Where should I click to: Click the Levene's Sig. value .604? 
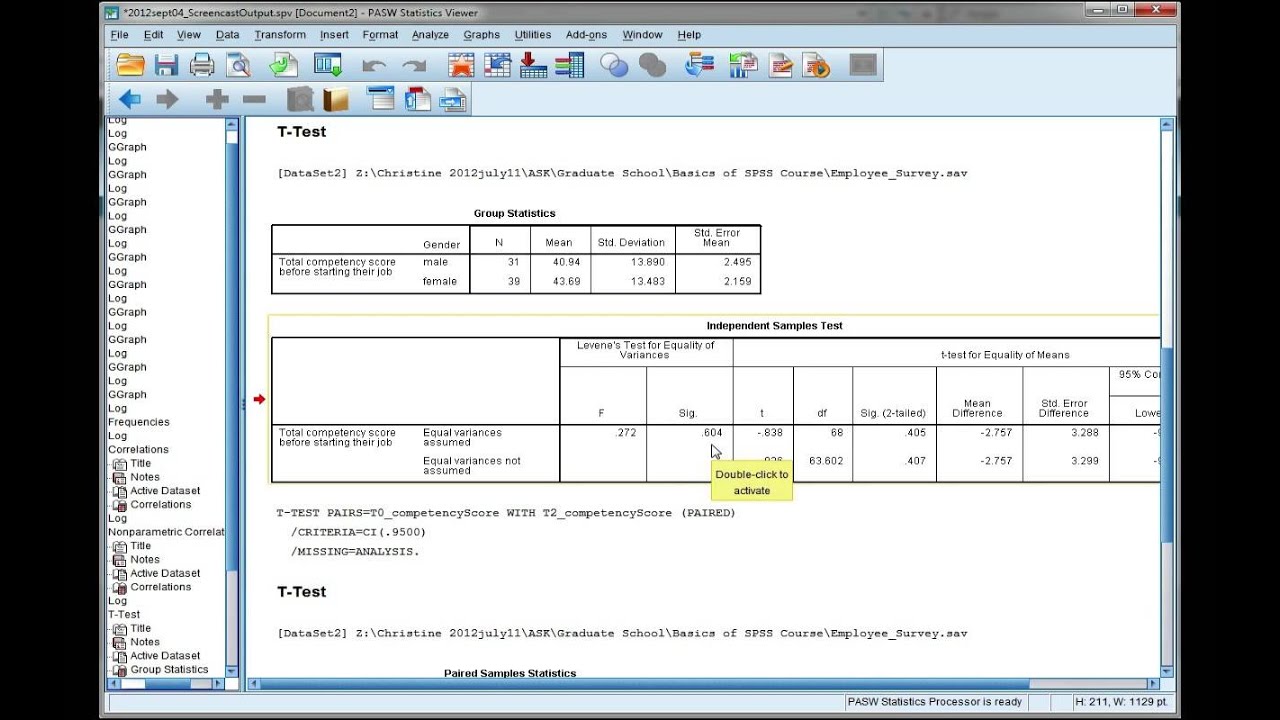(711, 433)
